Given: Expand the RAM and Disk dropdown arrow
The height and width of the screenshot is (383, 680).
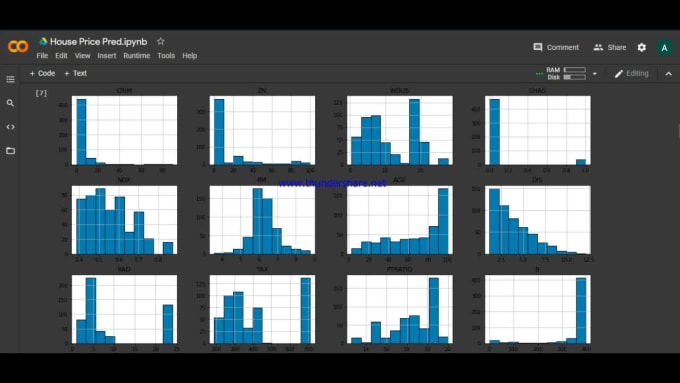Looking at the screenshot, I should (595, 74).
